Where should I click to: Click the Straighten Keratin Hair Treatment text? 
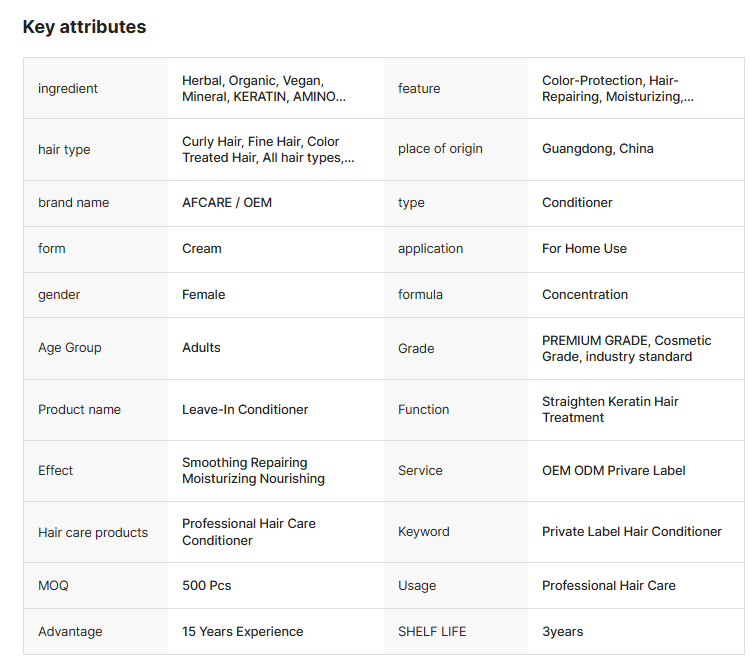[x=610, y=410]
